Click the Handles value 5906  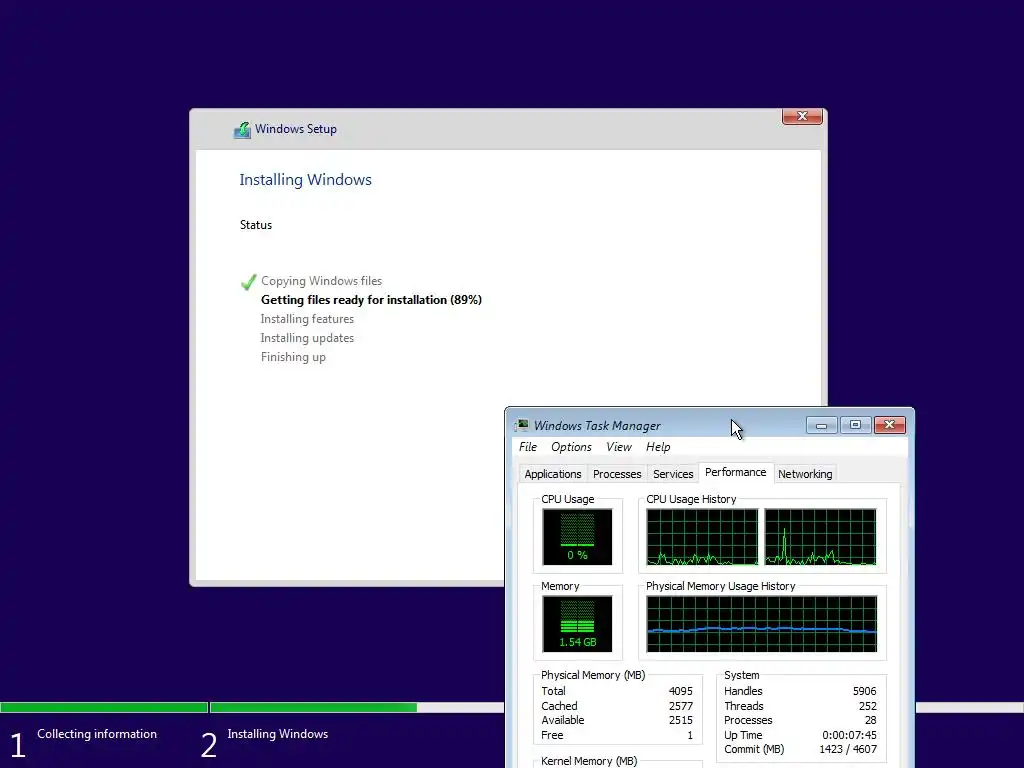click(864, 691)
